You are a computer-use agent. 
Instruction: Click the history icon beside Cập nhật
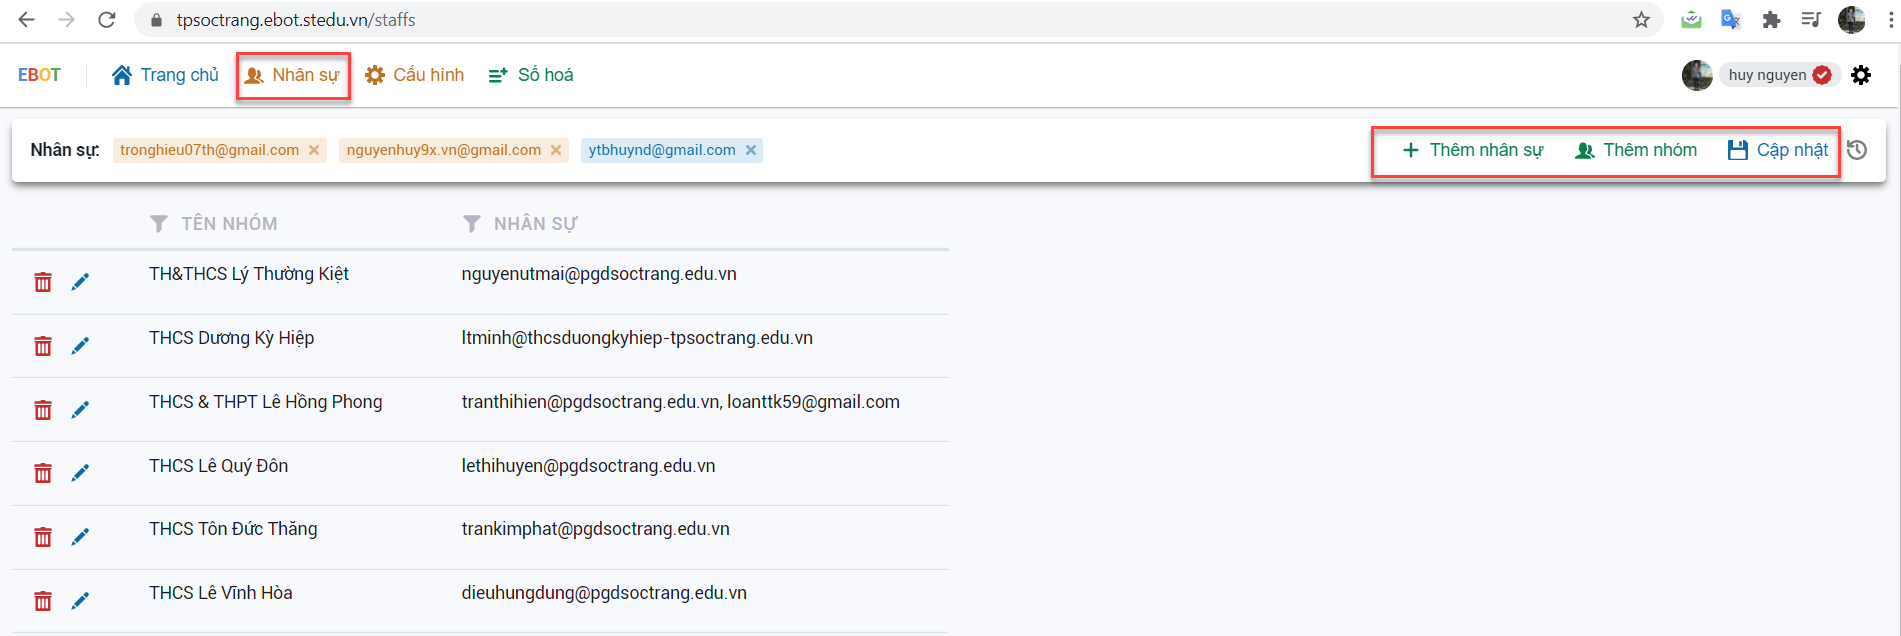[1857, 150]
